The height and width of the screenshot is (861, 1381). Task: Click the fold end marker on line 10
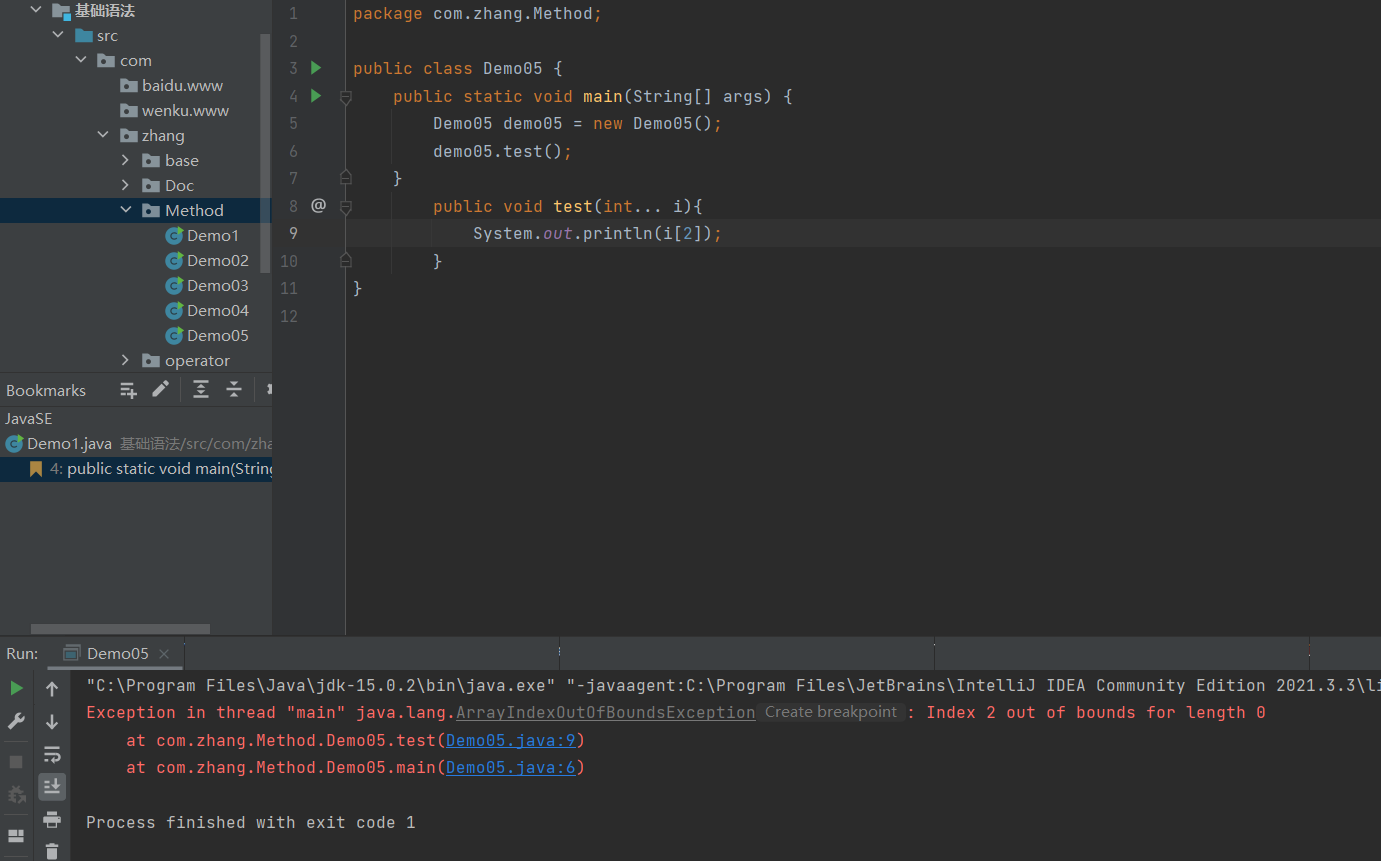click(346, 260)
